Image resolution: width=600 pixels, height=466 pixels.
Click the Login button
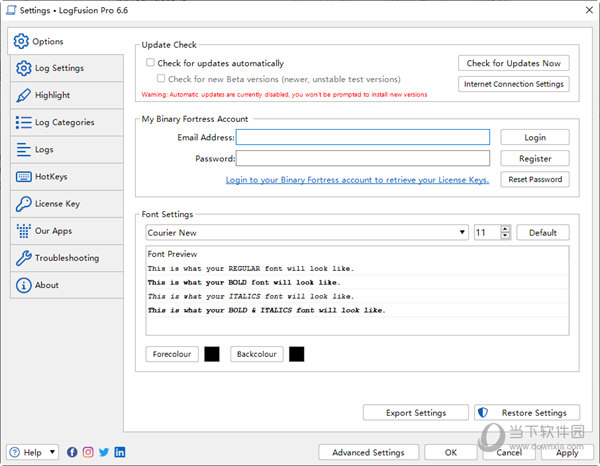coord(535,137)
